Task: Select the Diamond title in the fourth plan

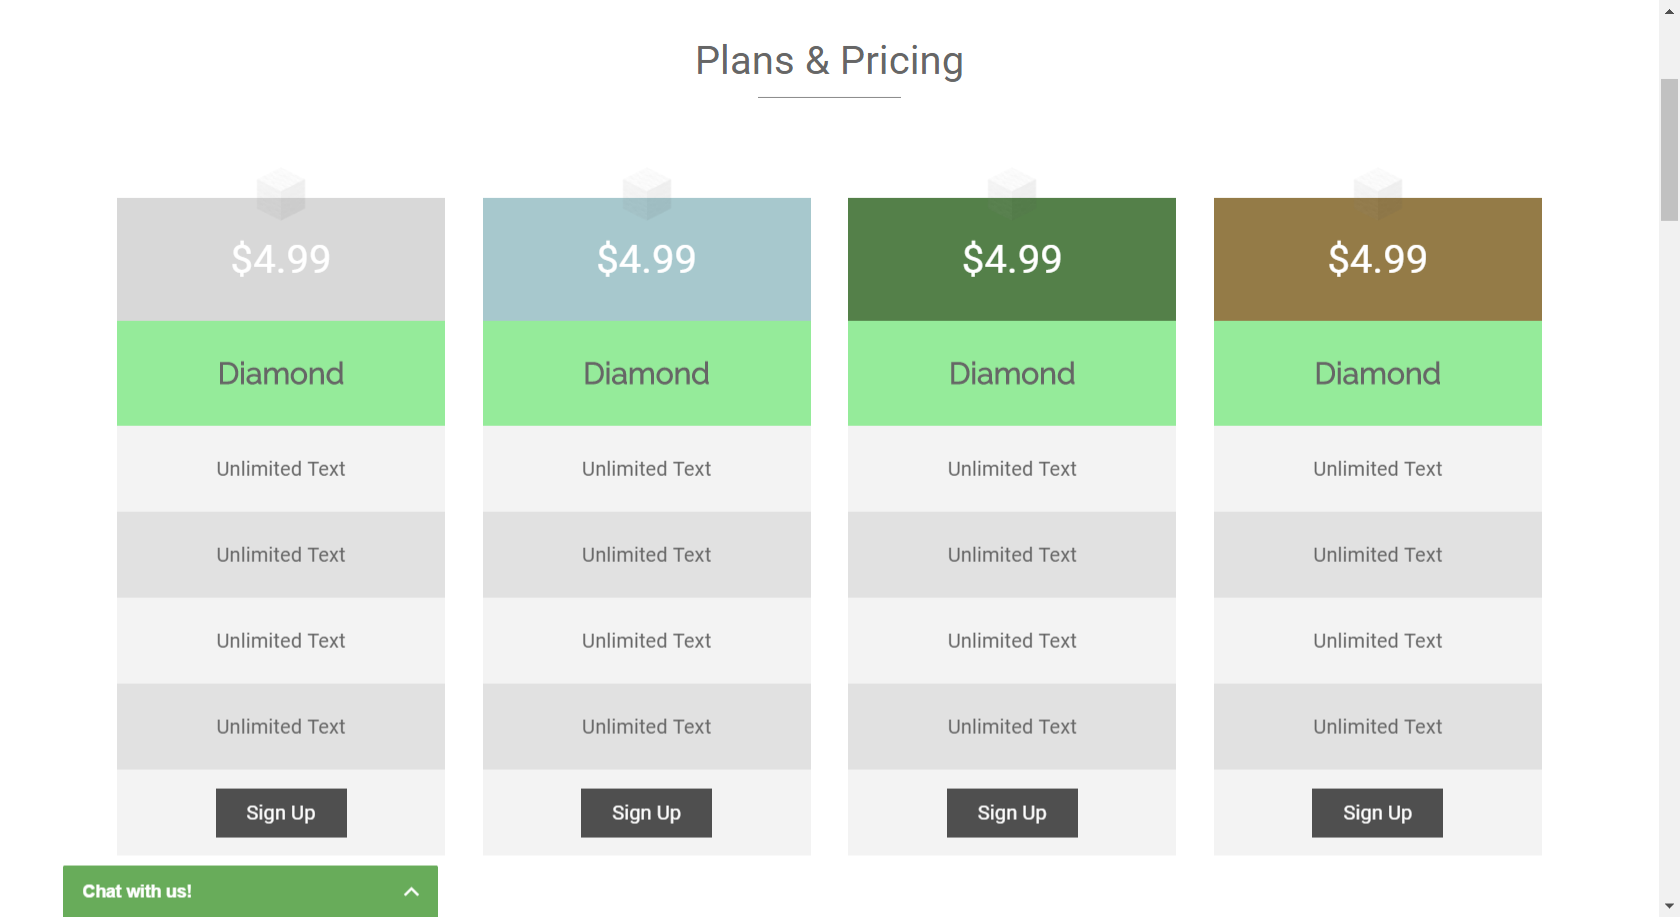Action: coord(1378,374)
